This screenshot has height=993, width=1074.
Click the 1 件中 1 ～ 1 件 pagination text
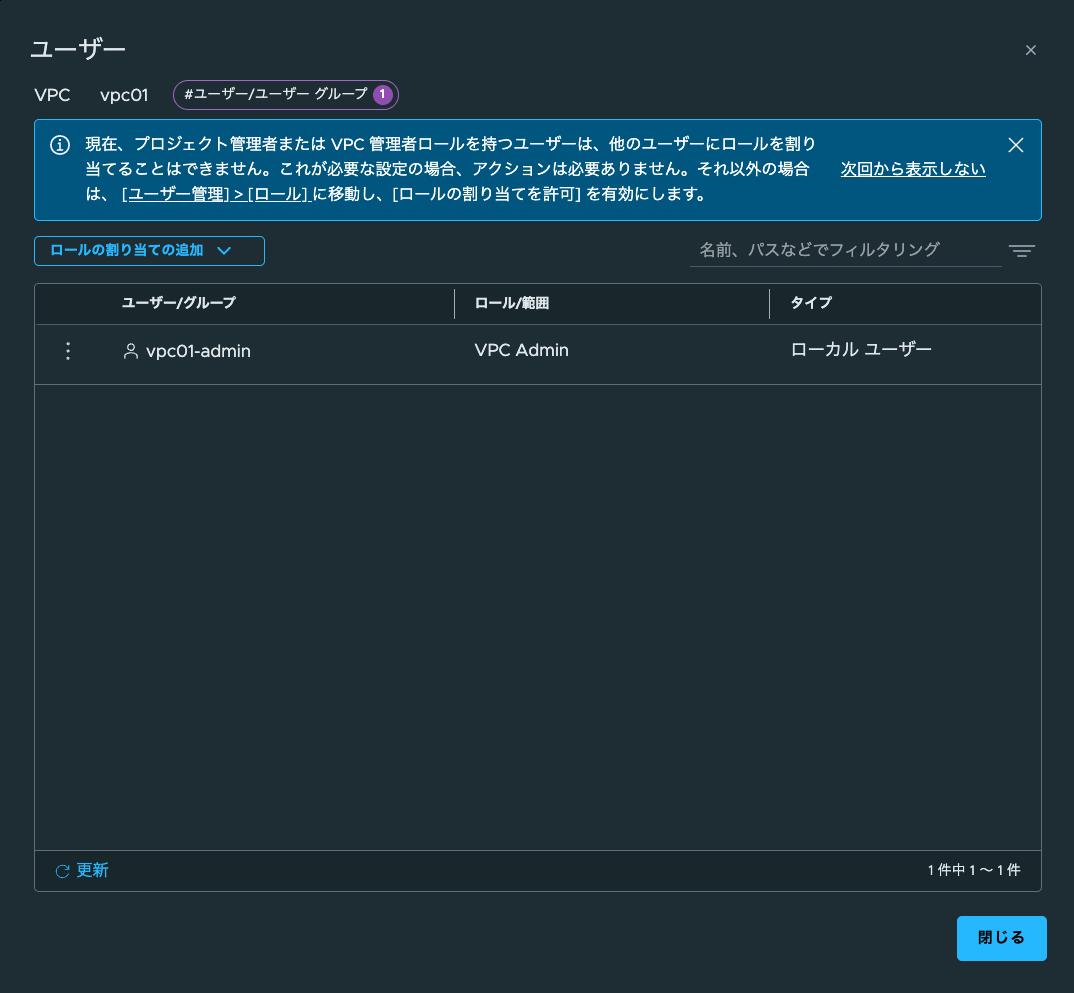pos(974,870)
